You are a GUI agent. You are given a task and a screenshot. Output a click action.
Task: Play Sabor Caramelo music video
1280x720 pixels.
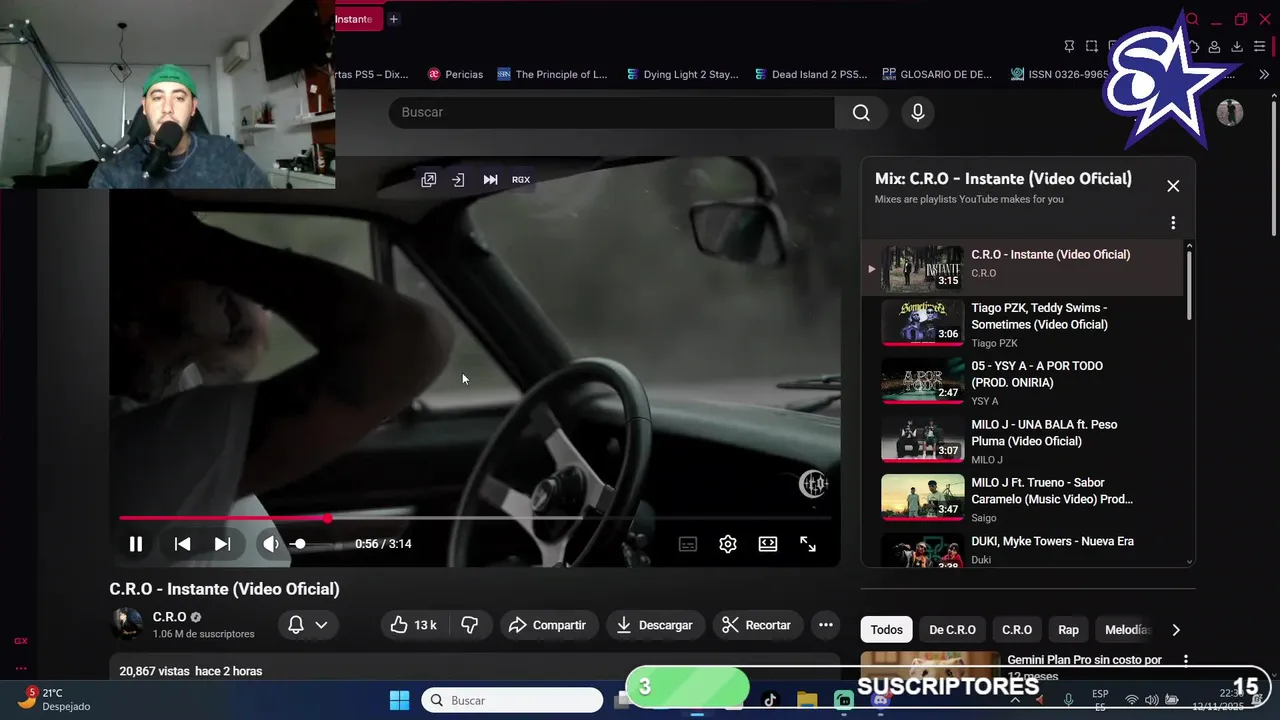(x=1023, y=499)
